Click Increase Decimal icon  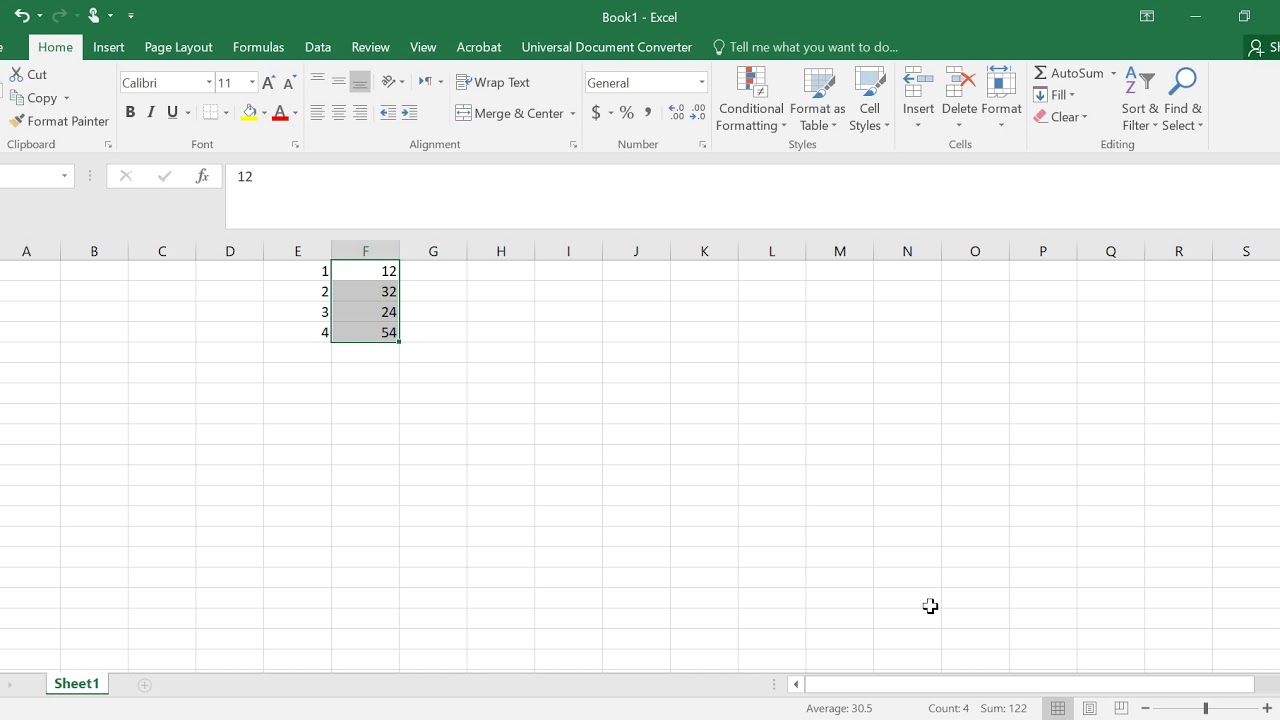(676, 113)
